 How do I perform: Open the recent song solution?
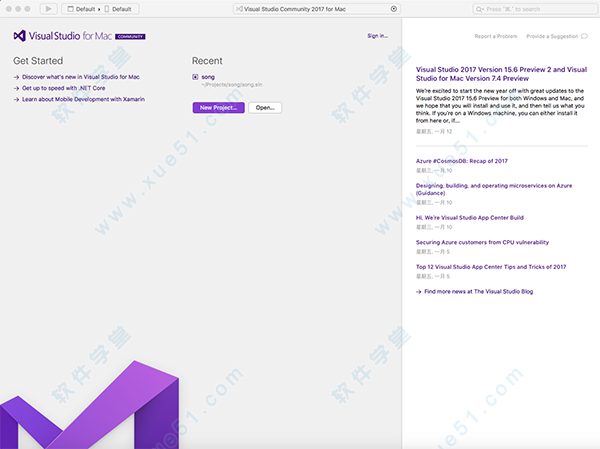208,77
